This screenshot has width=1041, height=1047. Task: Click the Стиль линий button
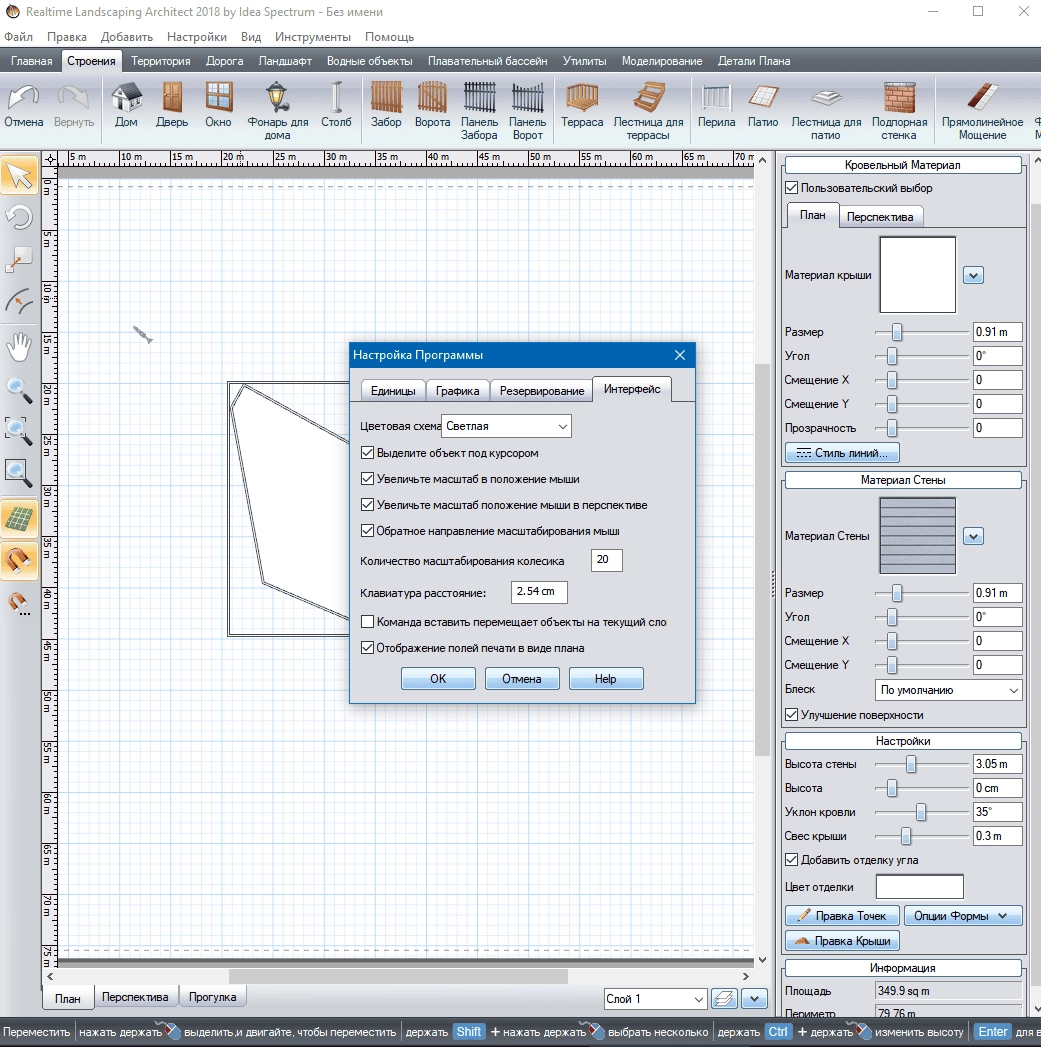point(842,453)
